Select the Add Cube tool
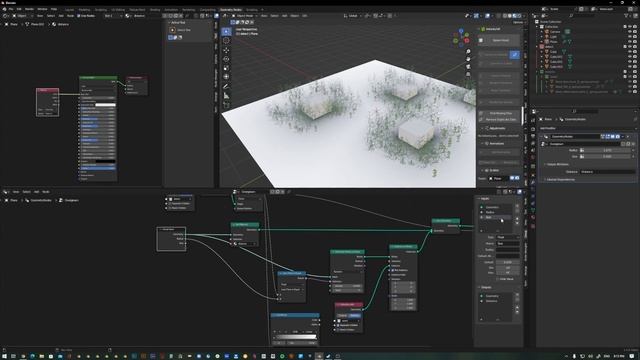 (226, 105)
